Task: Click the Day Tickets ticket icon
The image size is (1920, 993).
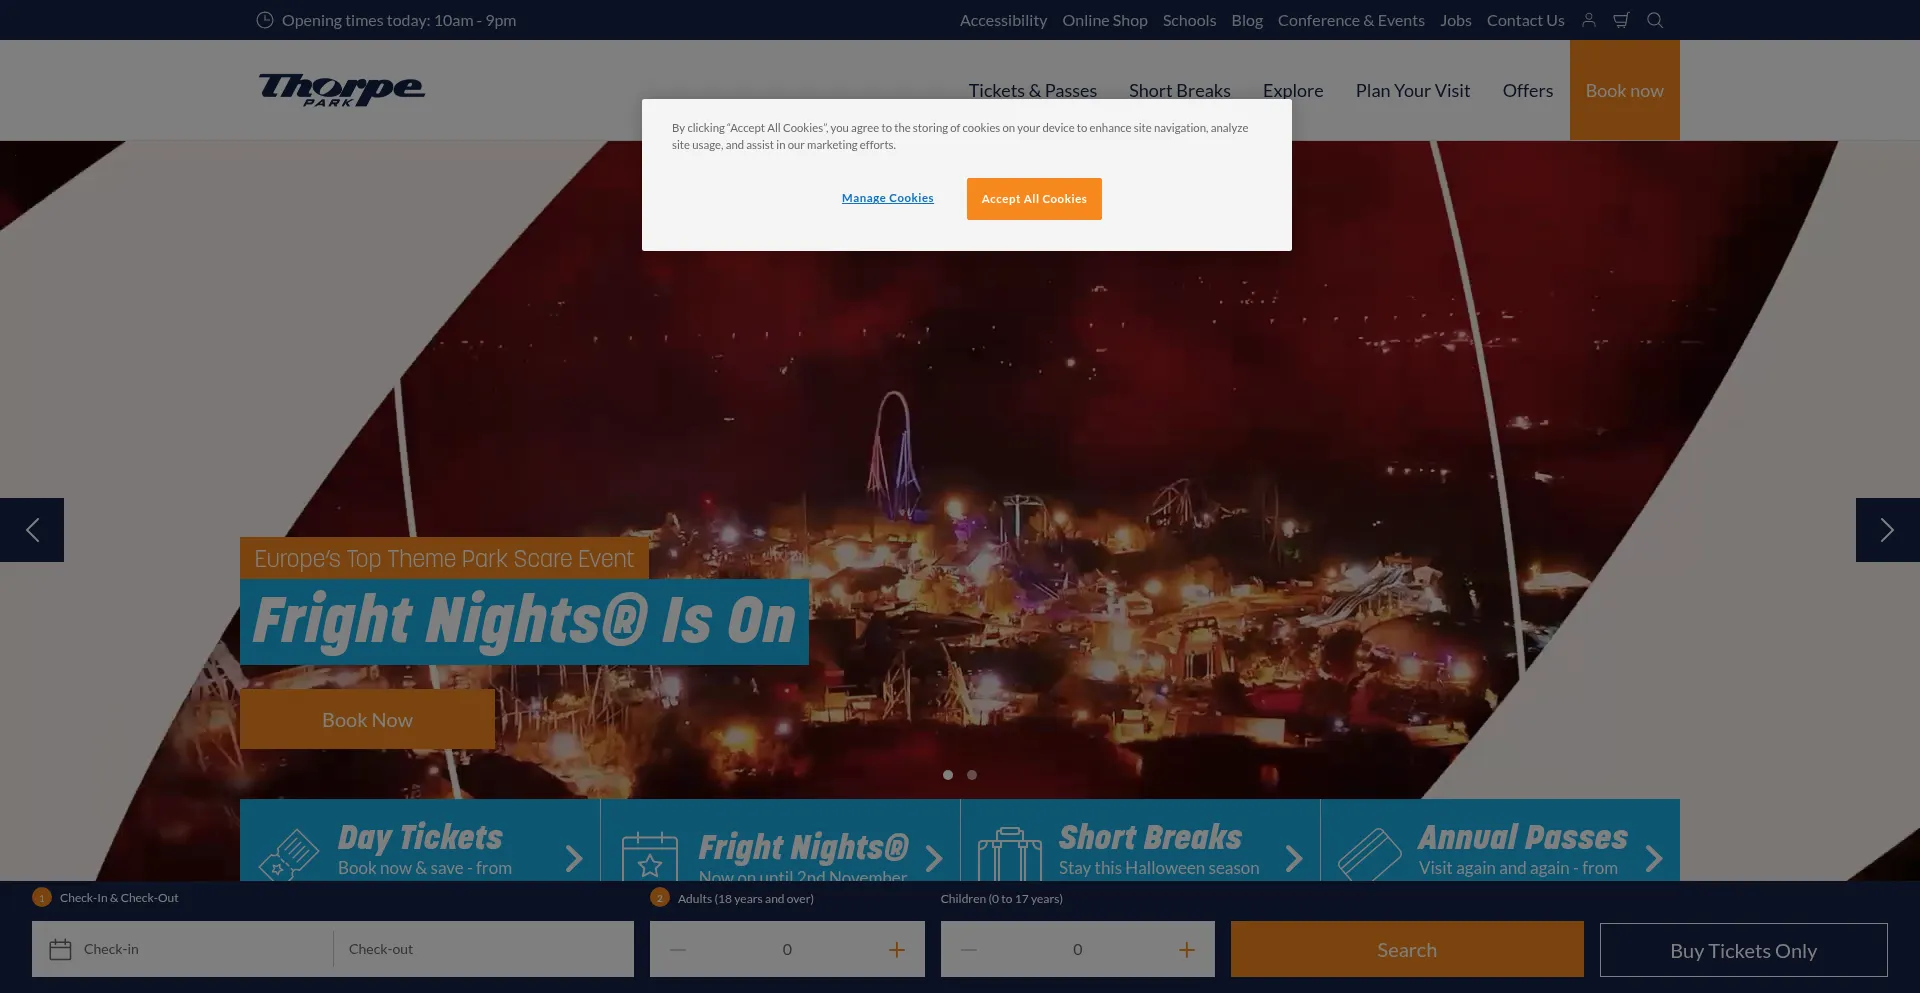Action: 289,854
